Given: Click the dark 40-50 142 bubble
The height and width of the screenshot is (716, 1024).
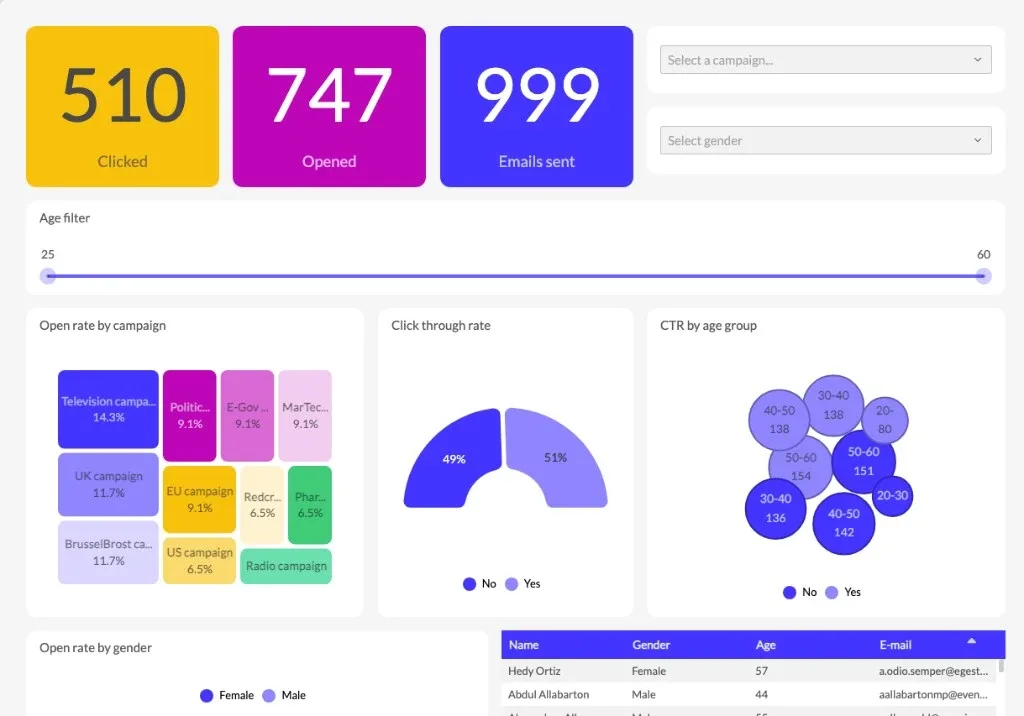Looking at the screenshot, I should pyautogui.click(x=844, y=523).
